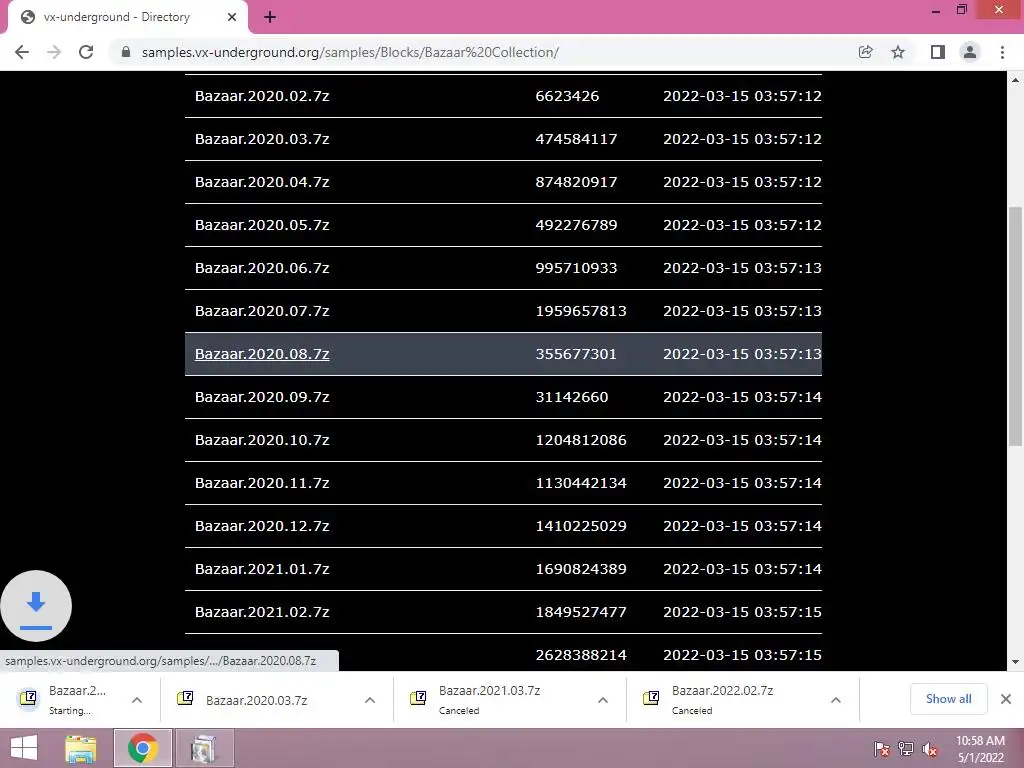Click the file size 6623426
The width and height of the screenshot is (1024, 768).
(x=567, y=96)
